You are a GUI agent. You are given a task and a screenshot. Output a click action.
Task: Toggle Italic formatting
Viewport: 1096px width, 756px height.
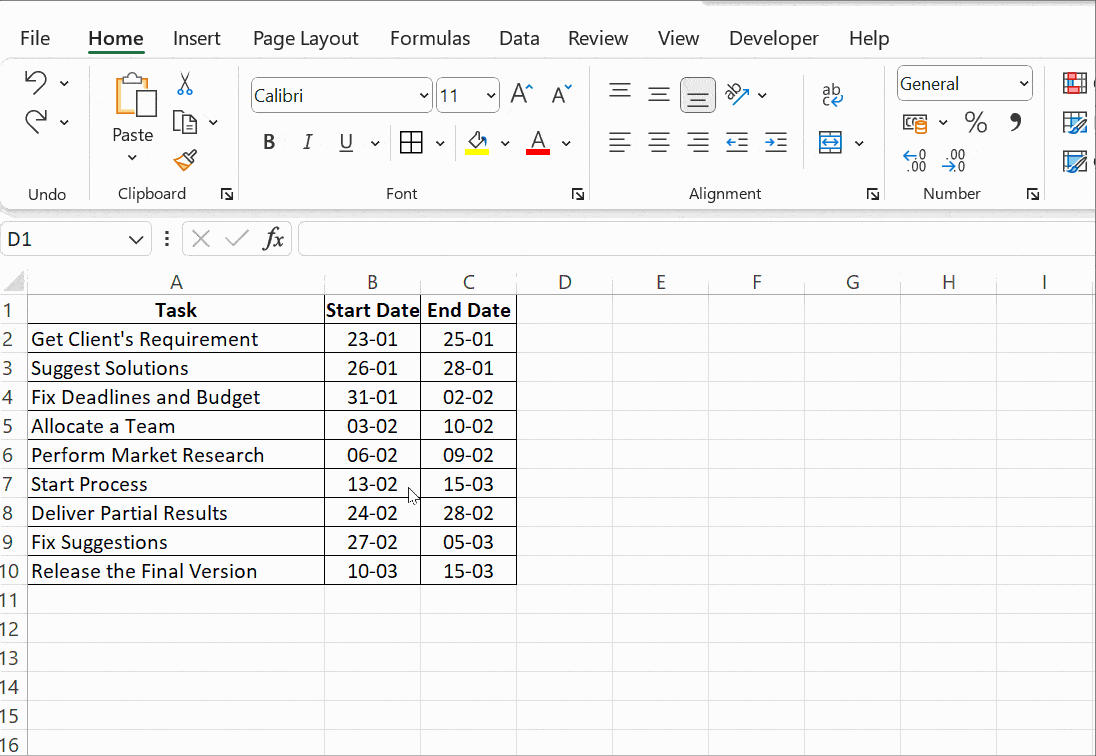point(307,142)
